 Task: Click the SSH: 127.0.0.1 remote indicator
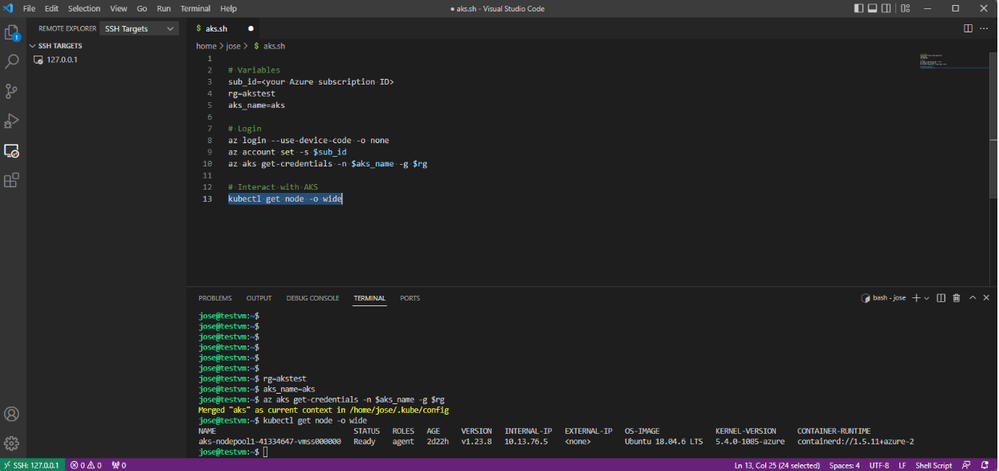click(x=32, y=465)
